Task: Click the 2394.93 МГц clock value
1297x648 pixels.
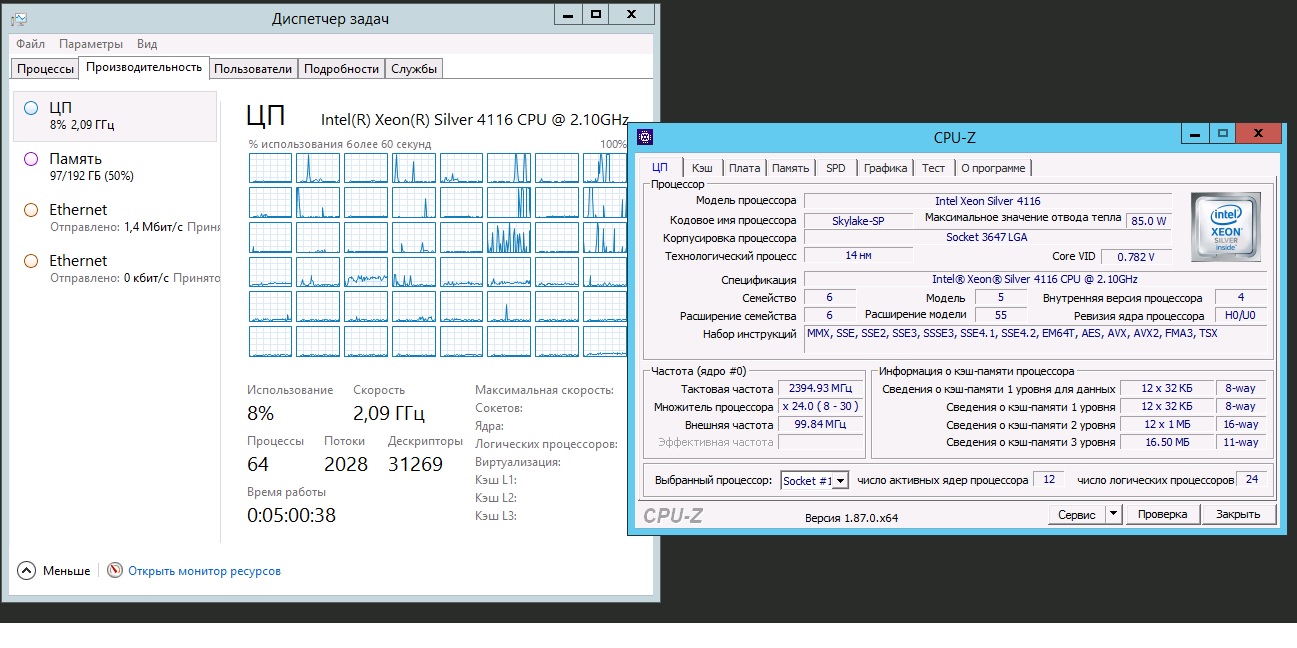Action: pos(821,389)
